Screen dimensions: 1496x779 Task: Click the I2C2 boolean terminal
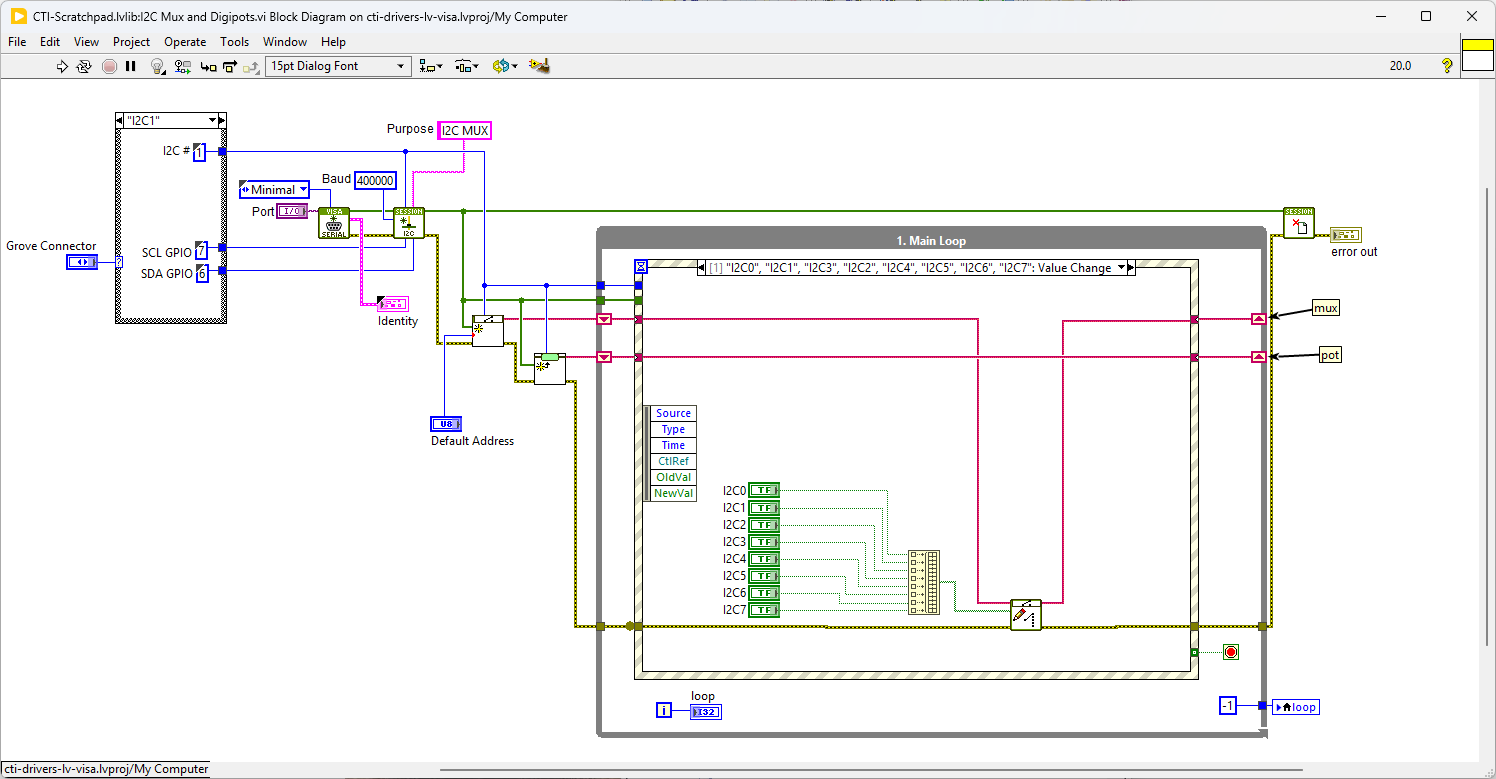tap(764, 524)
